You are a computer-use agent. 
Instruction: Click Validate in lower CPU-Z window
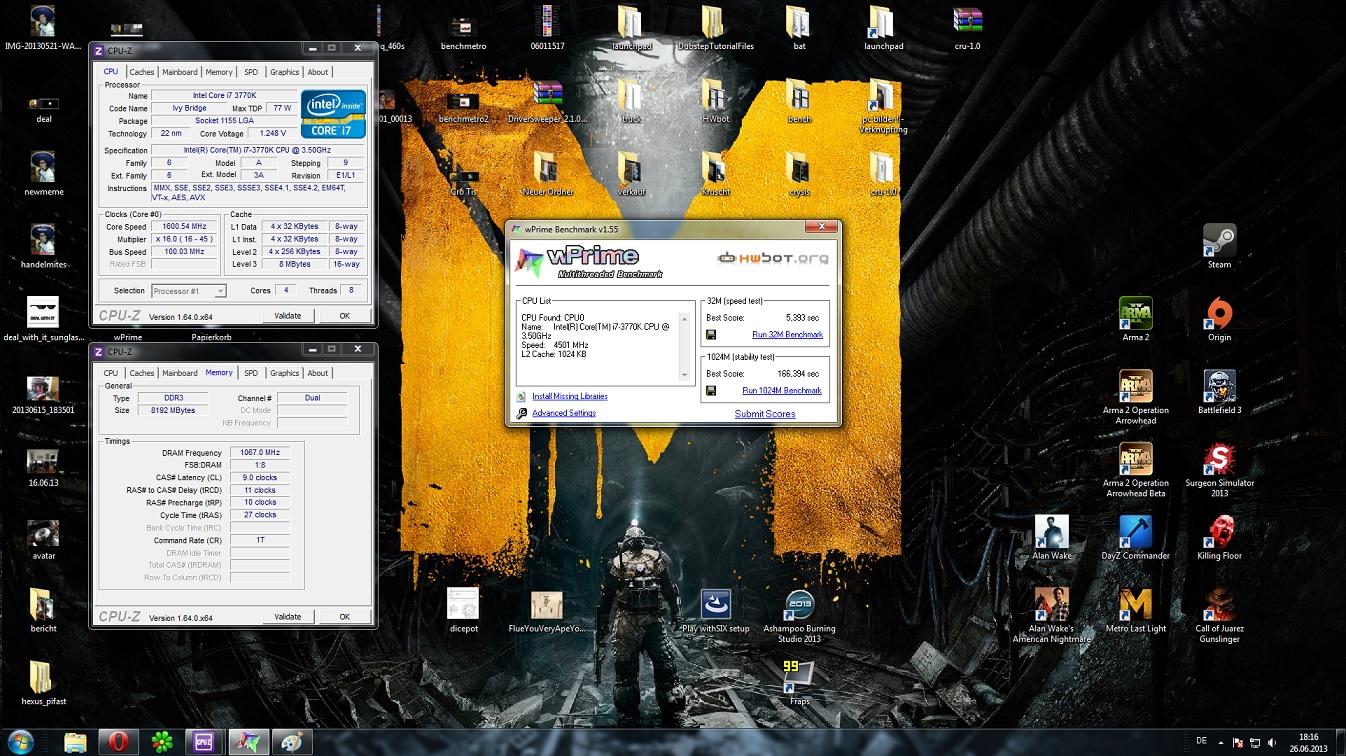click(288, 617)
